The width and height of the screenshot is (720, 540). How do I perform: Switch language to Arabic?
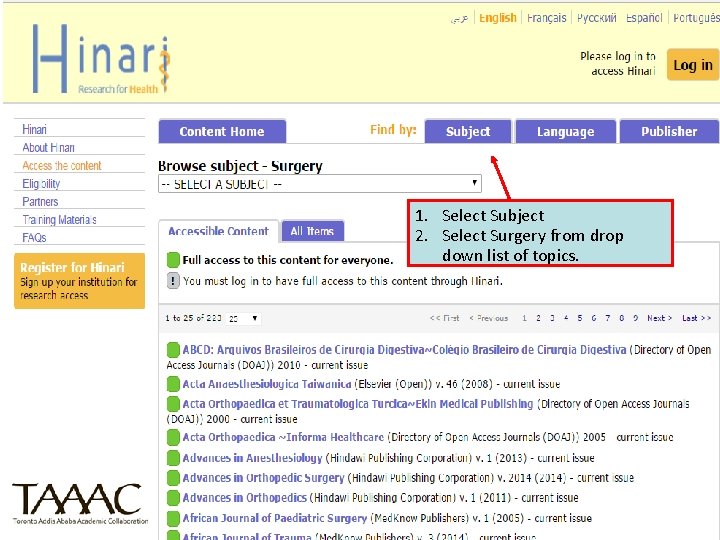pyautogui.click(x=459, y=18)
